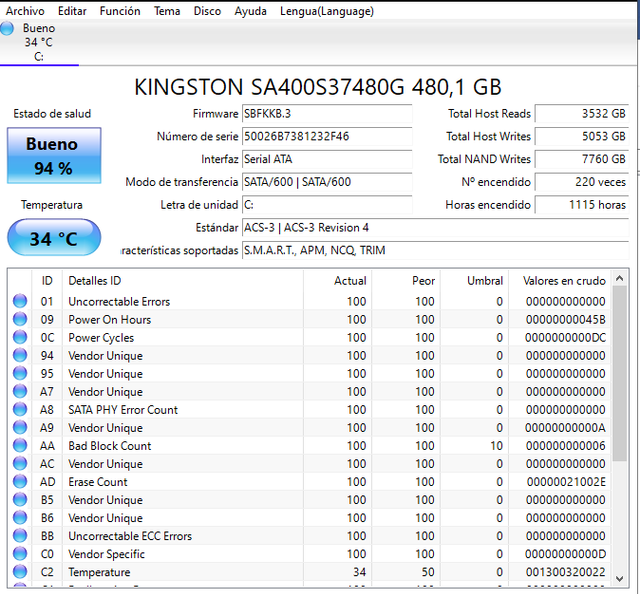Click status icon for Erase Count row

(20, 481)
